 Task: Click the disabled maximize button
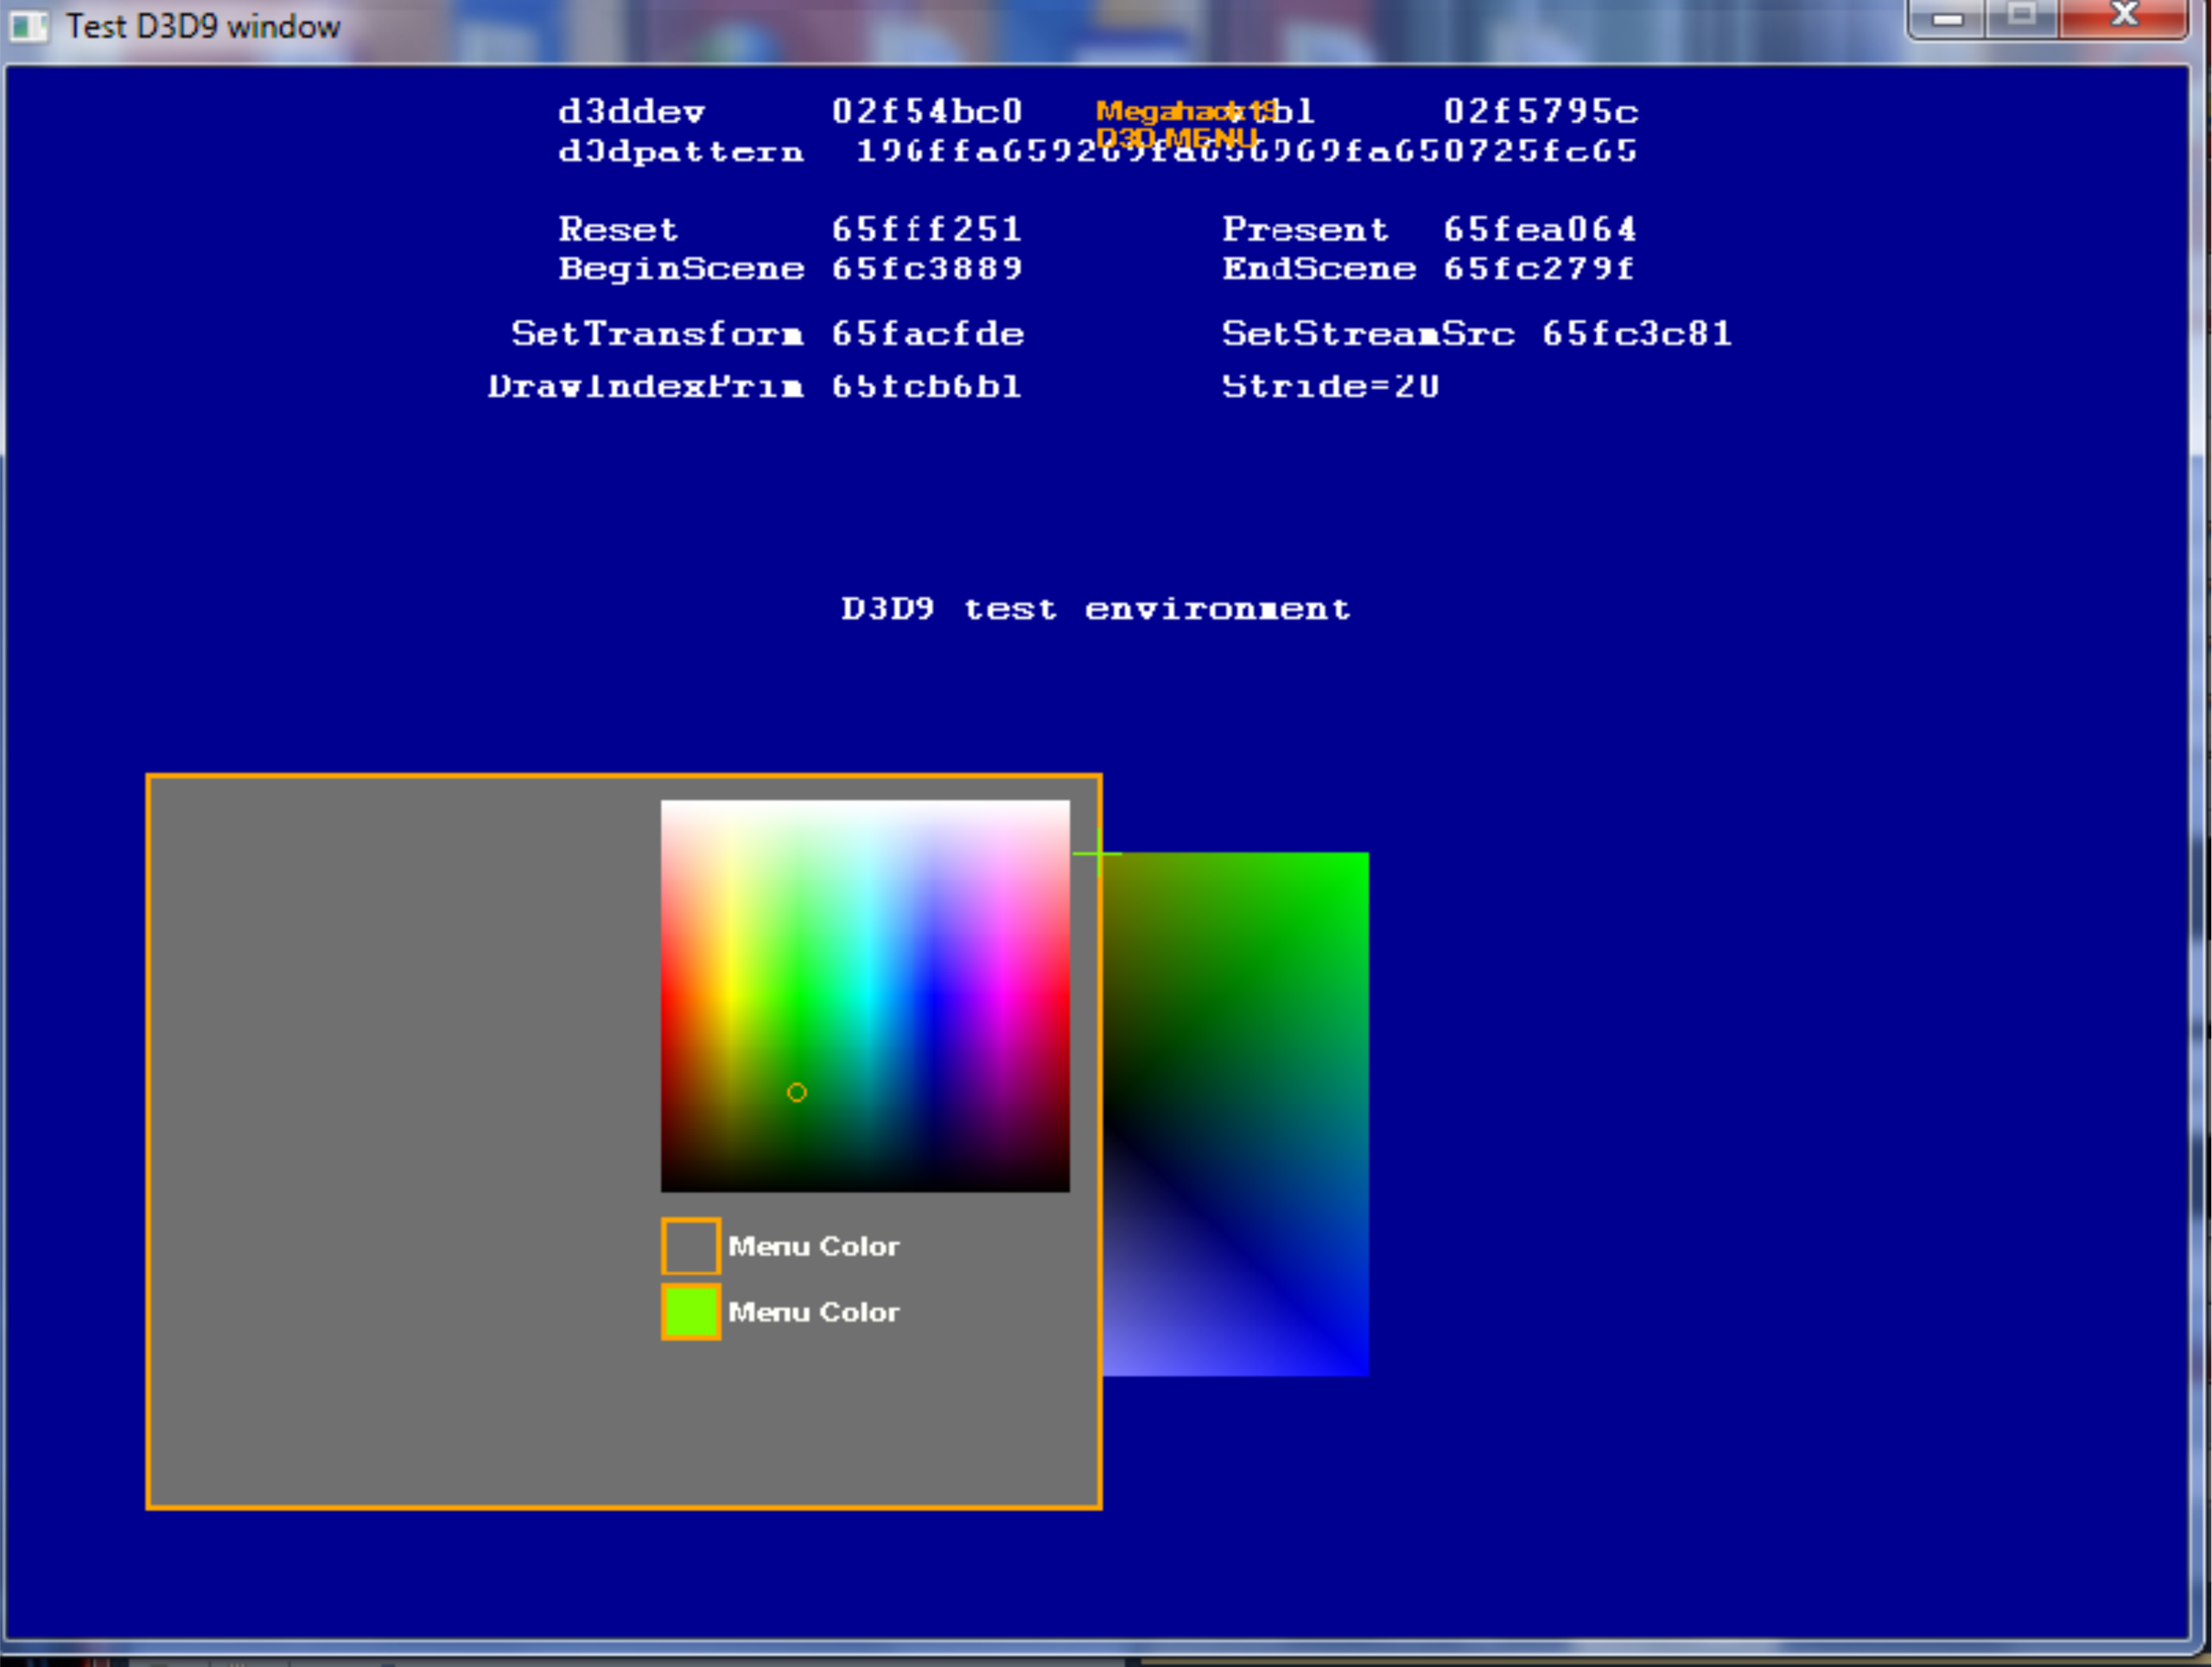pyautogui.click(x=2022, y=17)
